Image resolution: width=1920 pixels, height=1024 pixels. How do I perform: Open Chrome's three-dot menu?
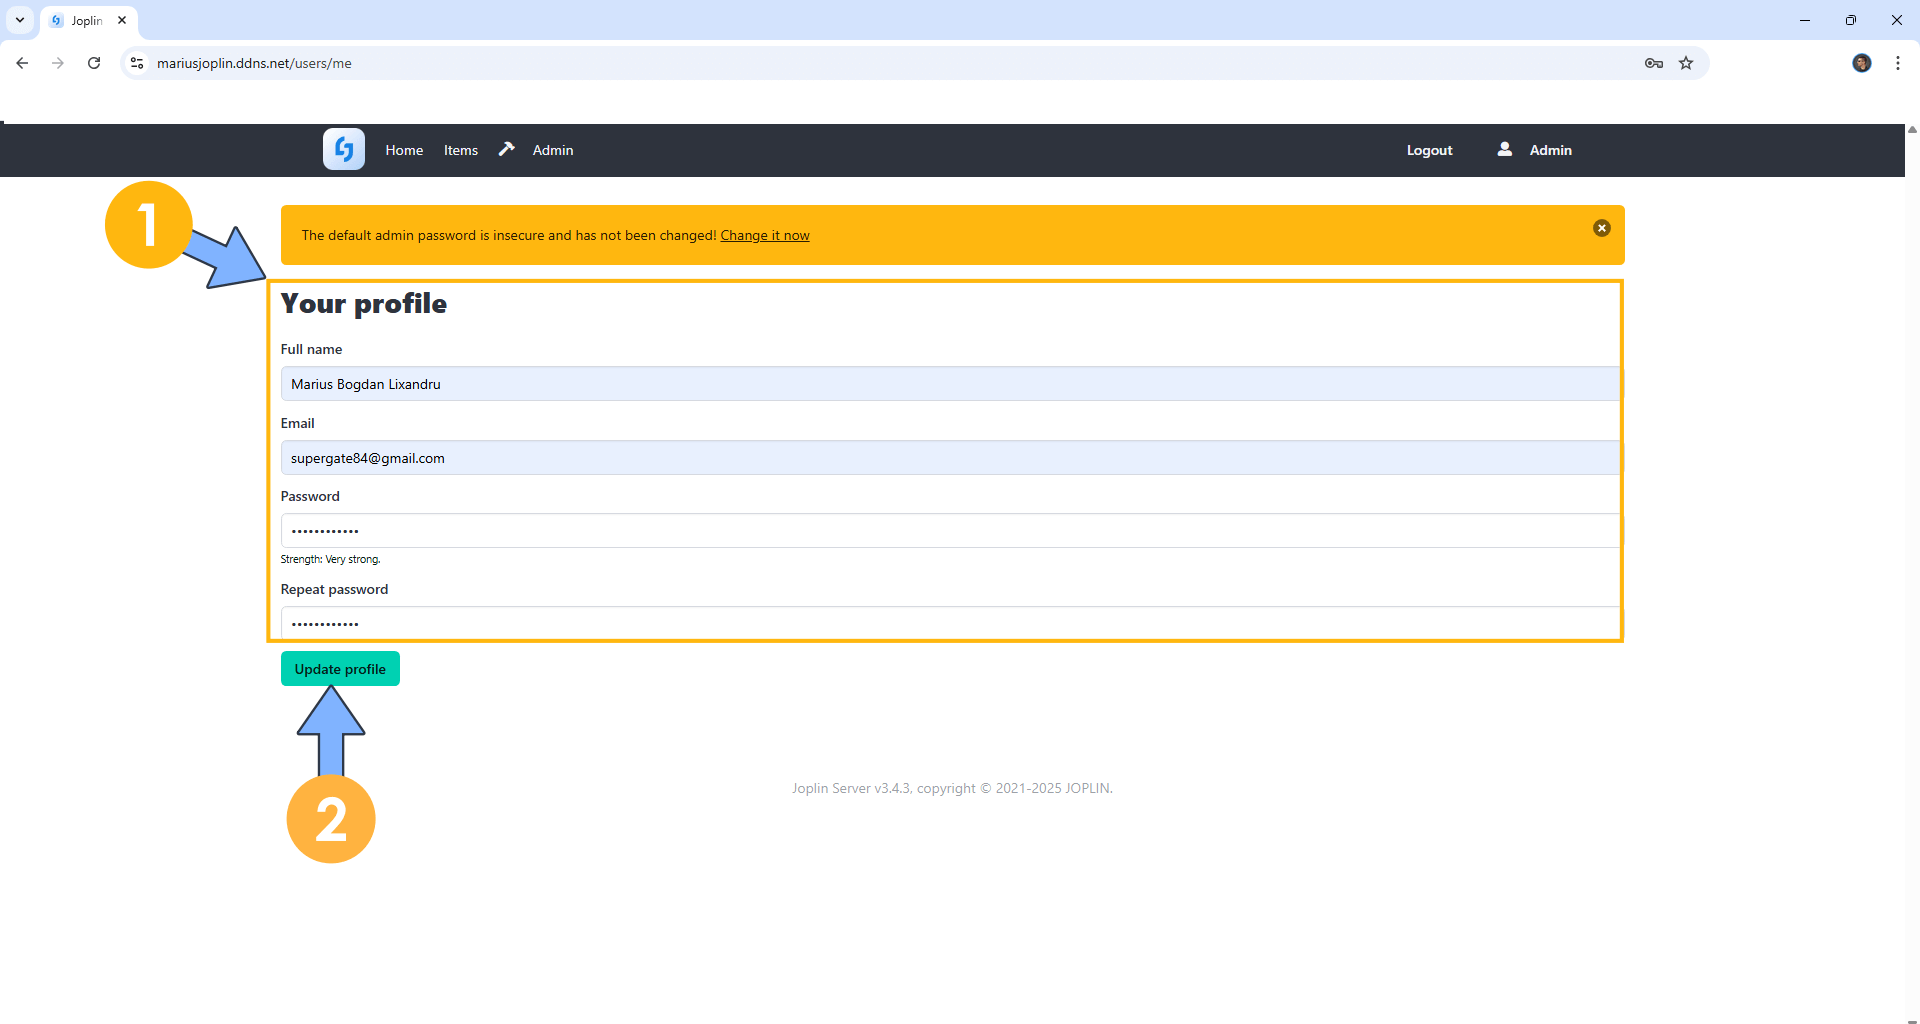point(1897,63)
